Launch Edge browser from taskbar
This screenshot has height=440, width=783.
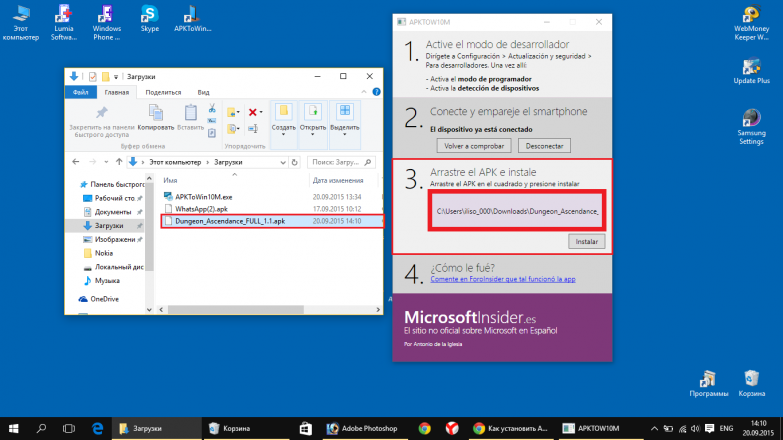97,429
